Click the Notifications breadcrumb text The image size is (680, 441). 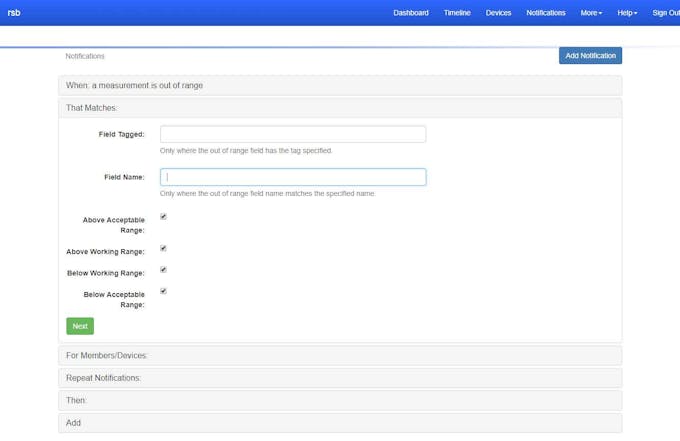pyautogui.click(x=85, y=56)
